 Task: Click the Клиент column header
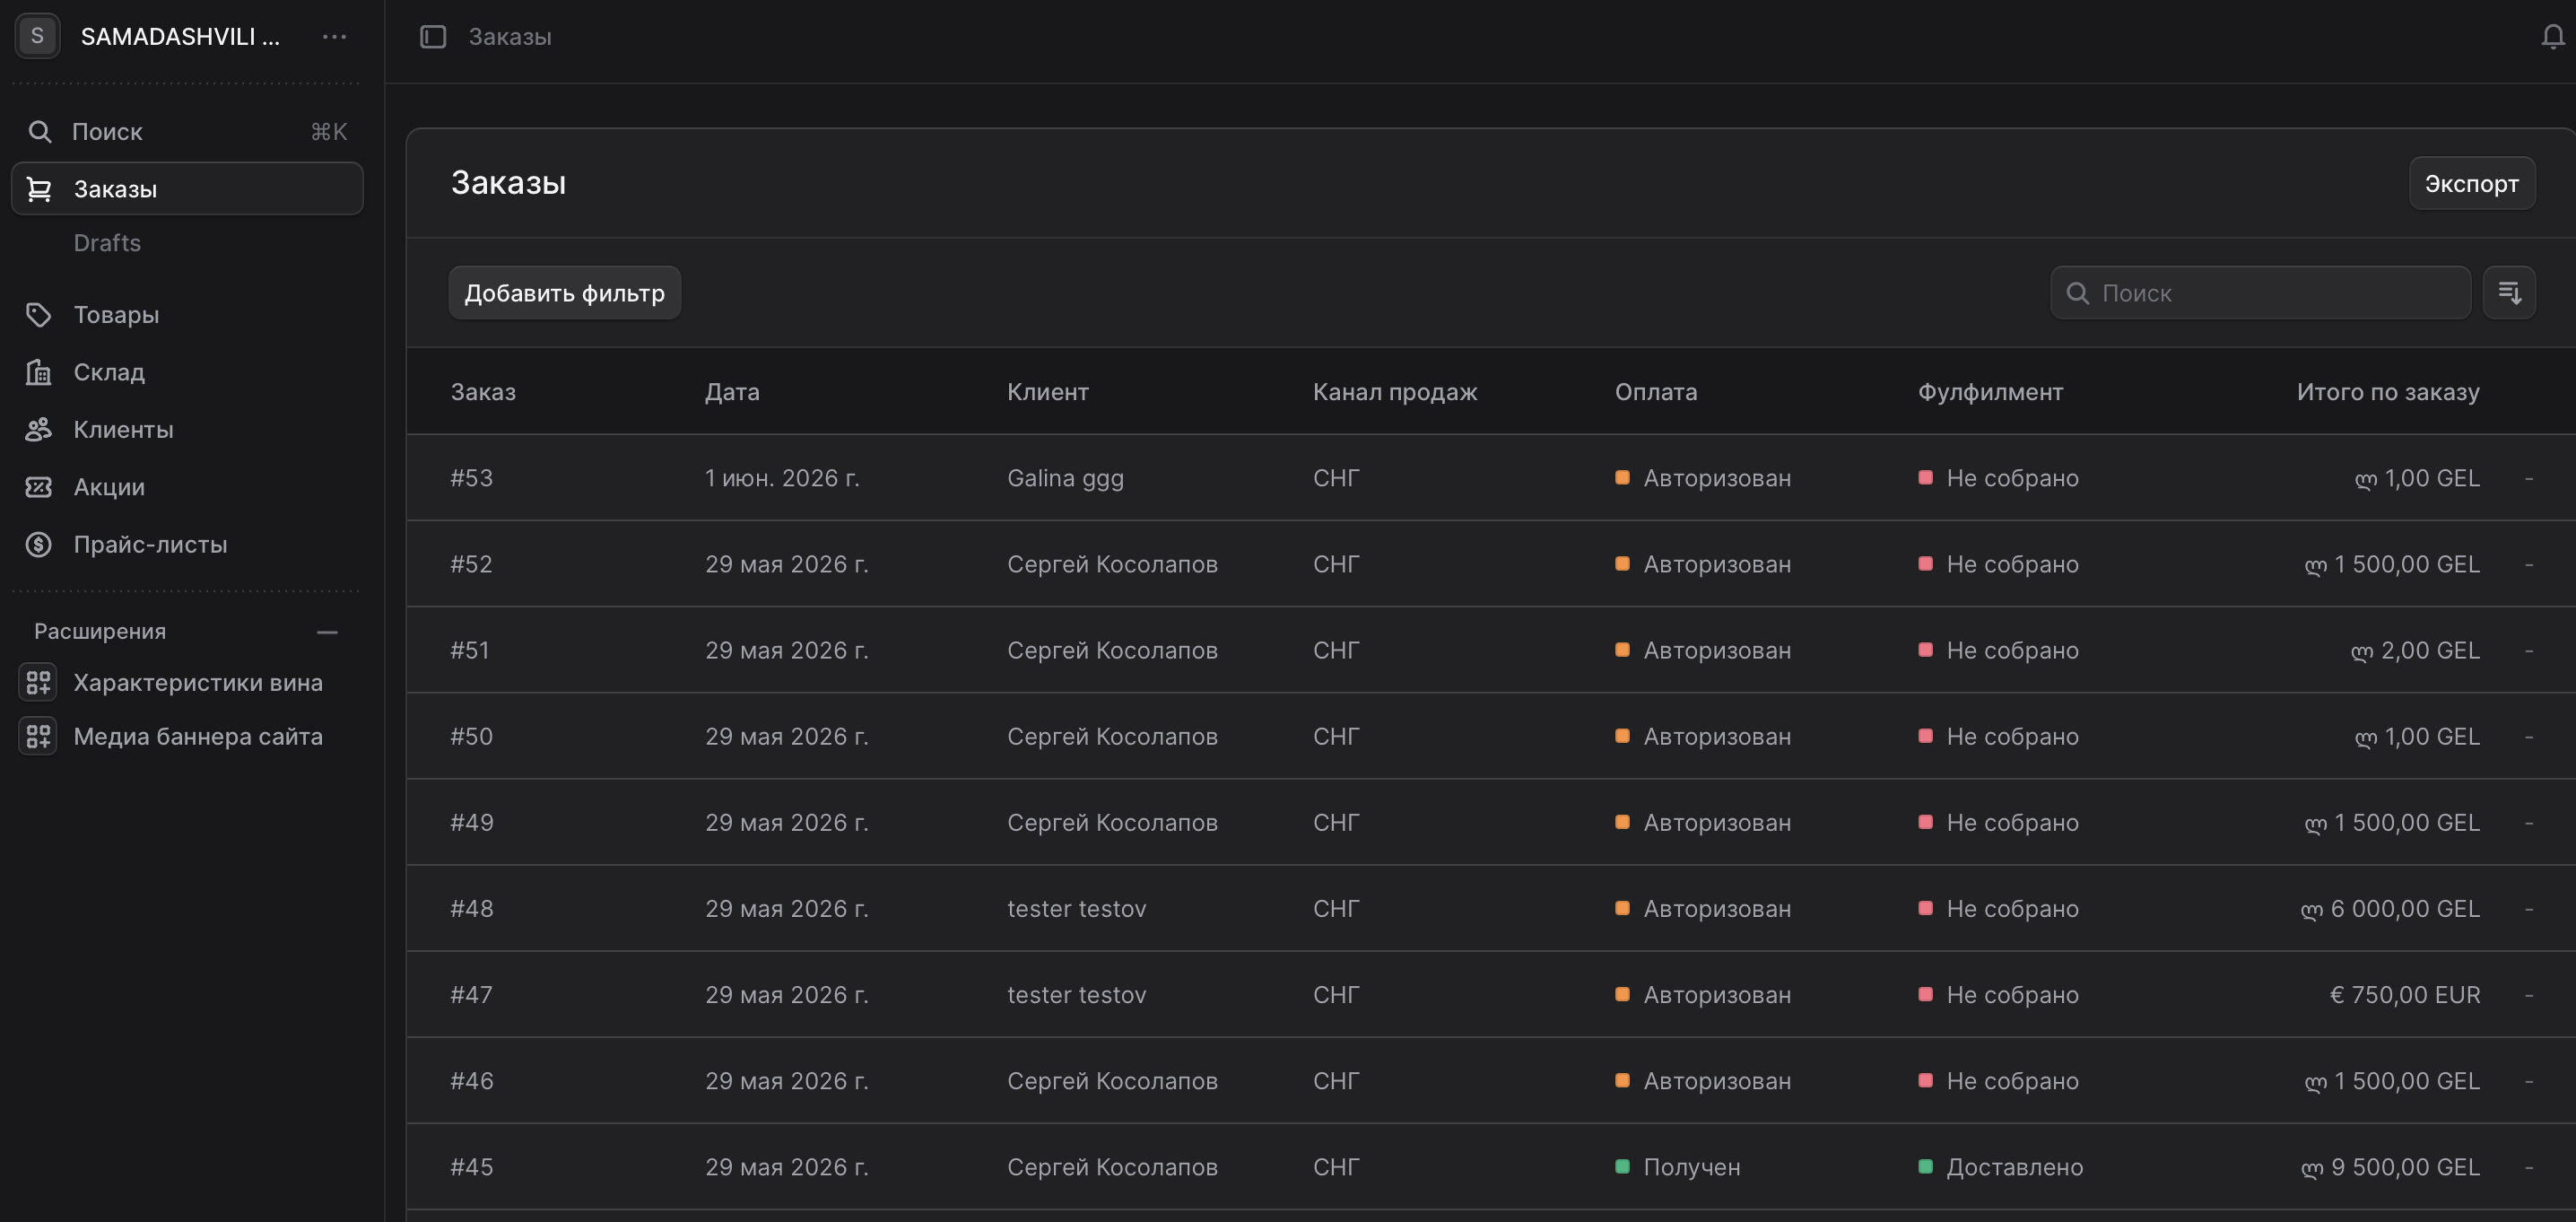pyautogui.click(x=1048, y=391)
